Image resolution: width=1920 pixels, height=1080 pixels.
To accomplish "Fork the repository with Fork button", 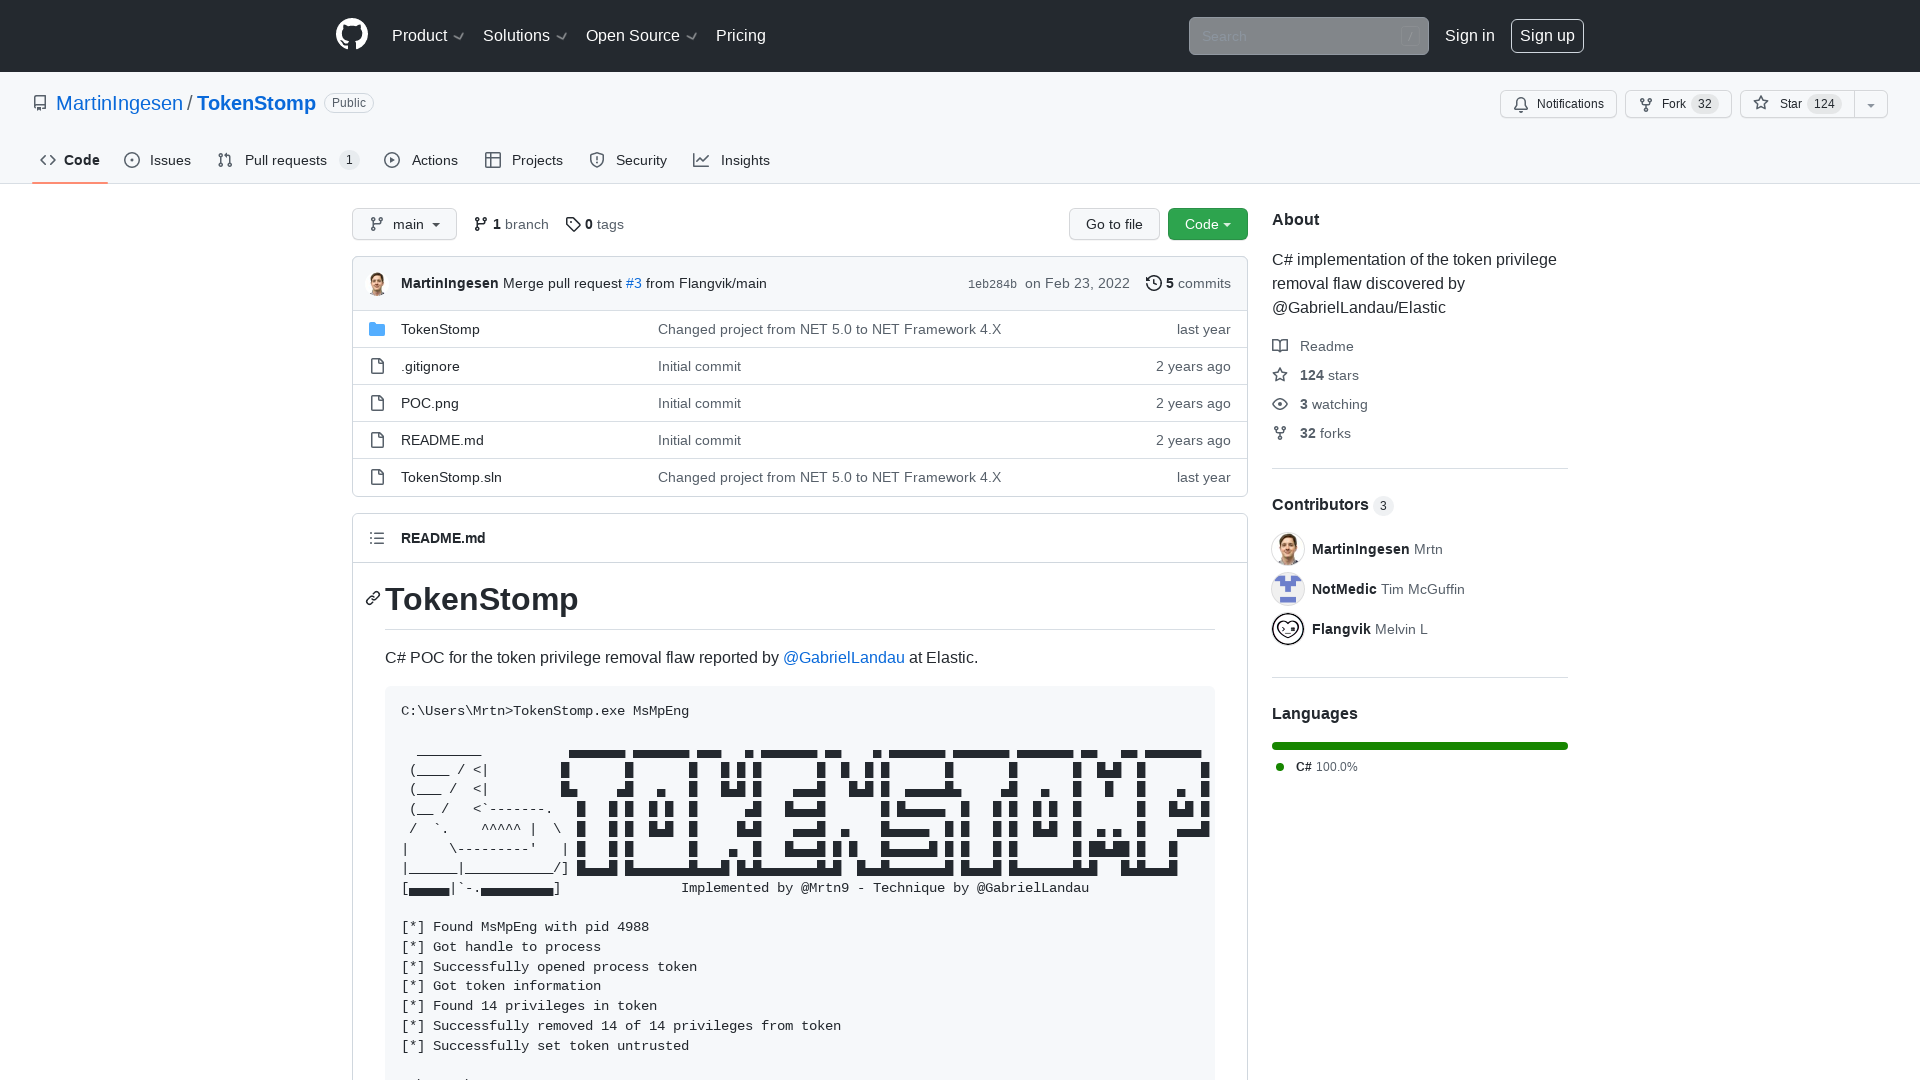I will click(x=1678, y=104).
